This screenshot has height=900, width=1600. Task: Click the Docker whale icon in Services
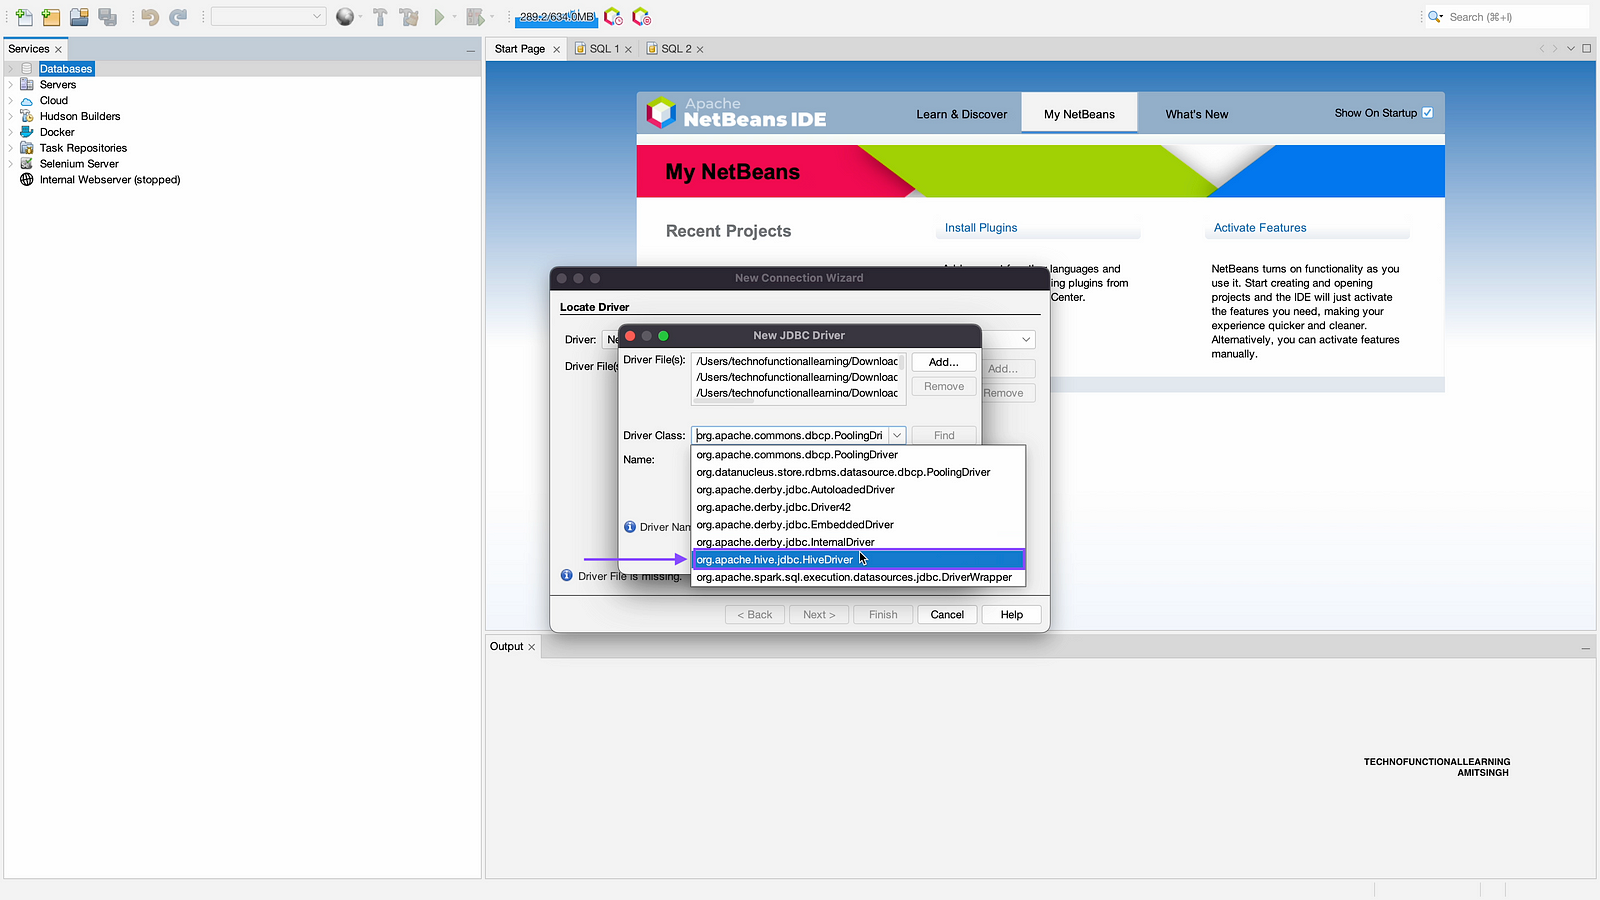pyautogui.click(x=27, y=132)
